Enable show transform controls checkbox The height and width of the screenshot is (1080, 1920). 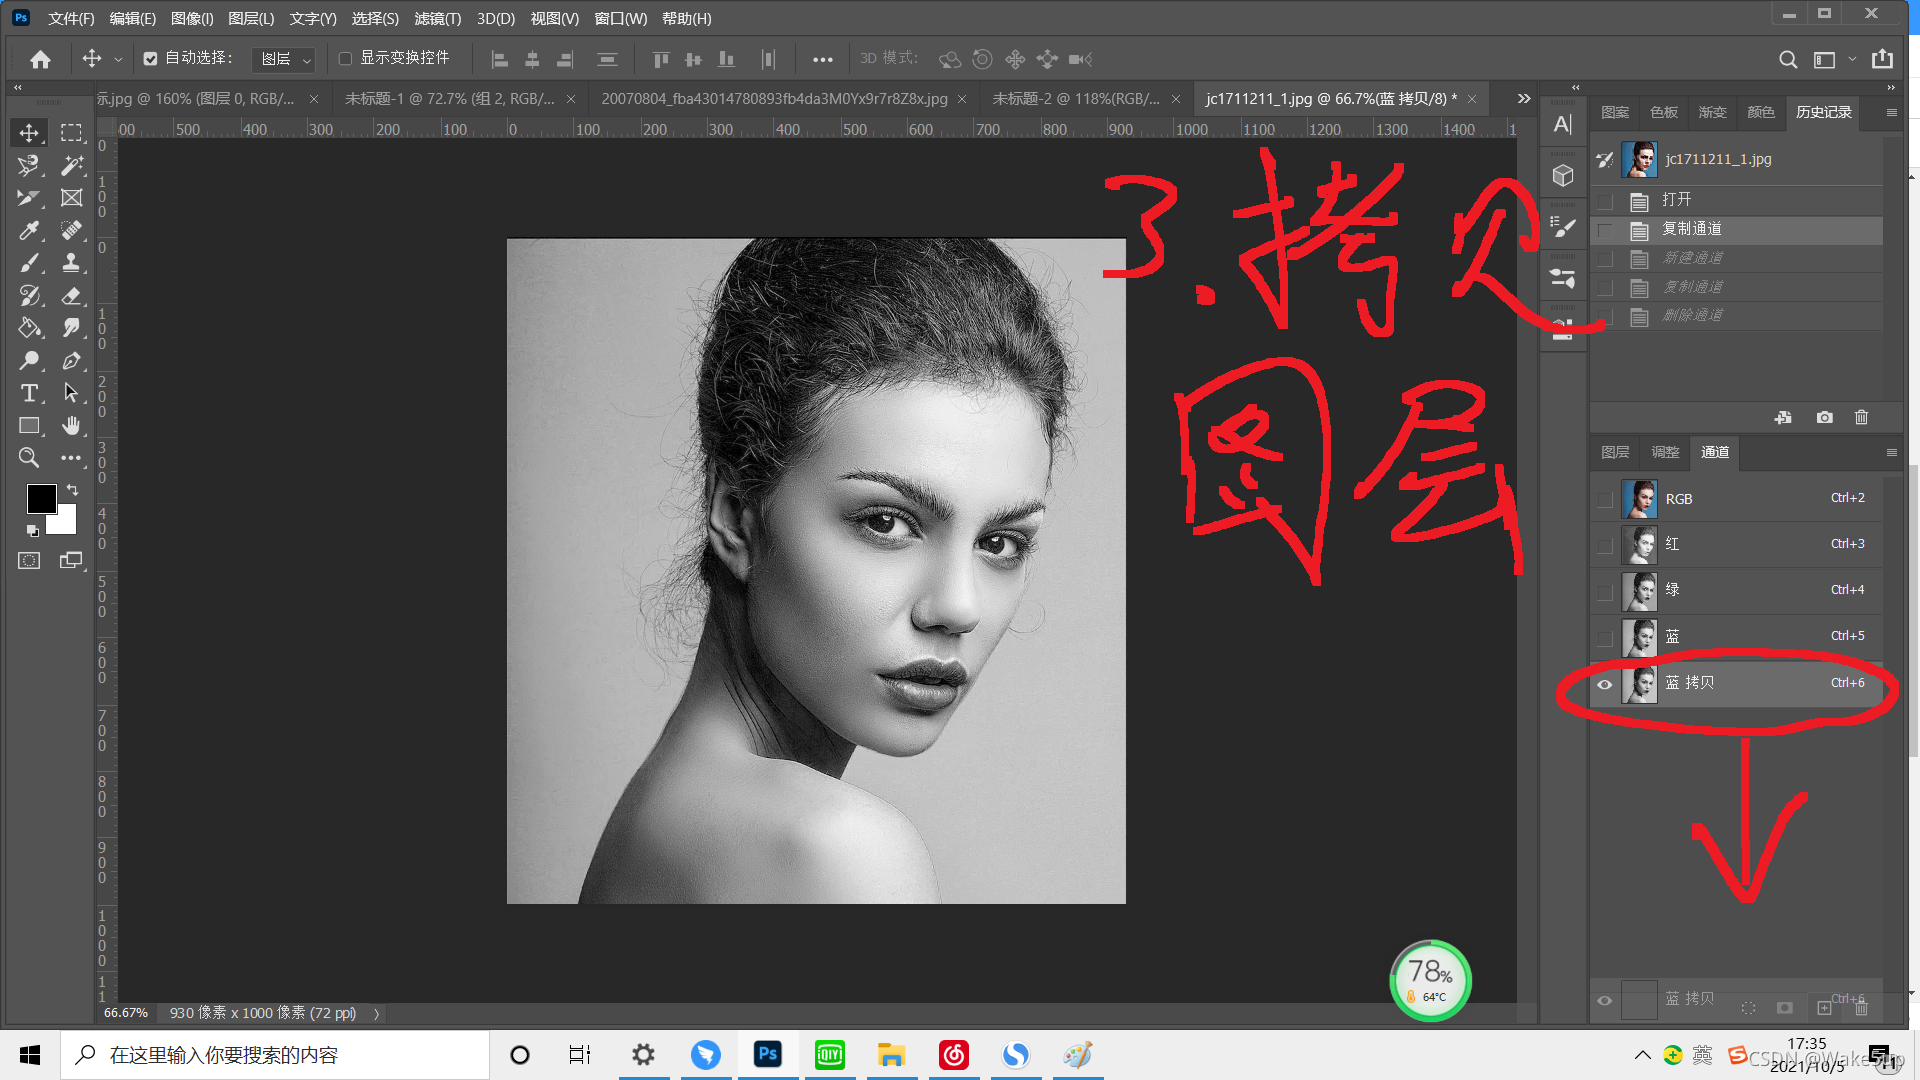[345, 59]
